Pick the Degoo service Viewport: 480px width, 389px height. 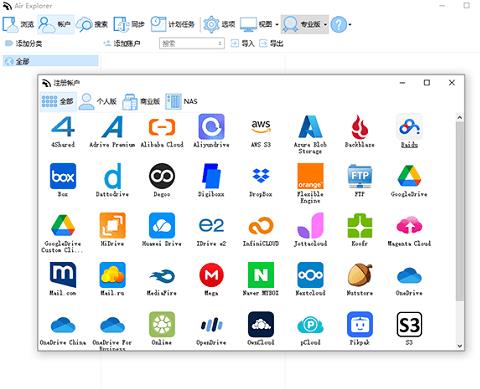click(162, 180)
